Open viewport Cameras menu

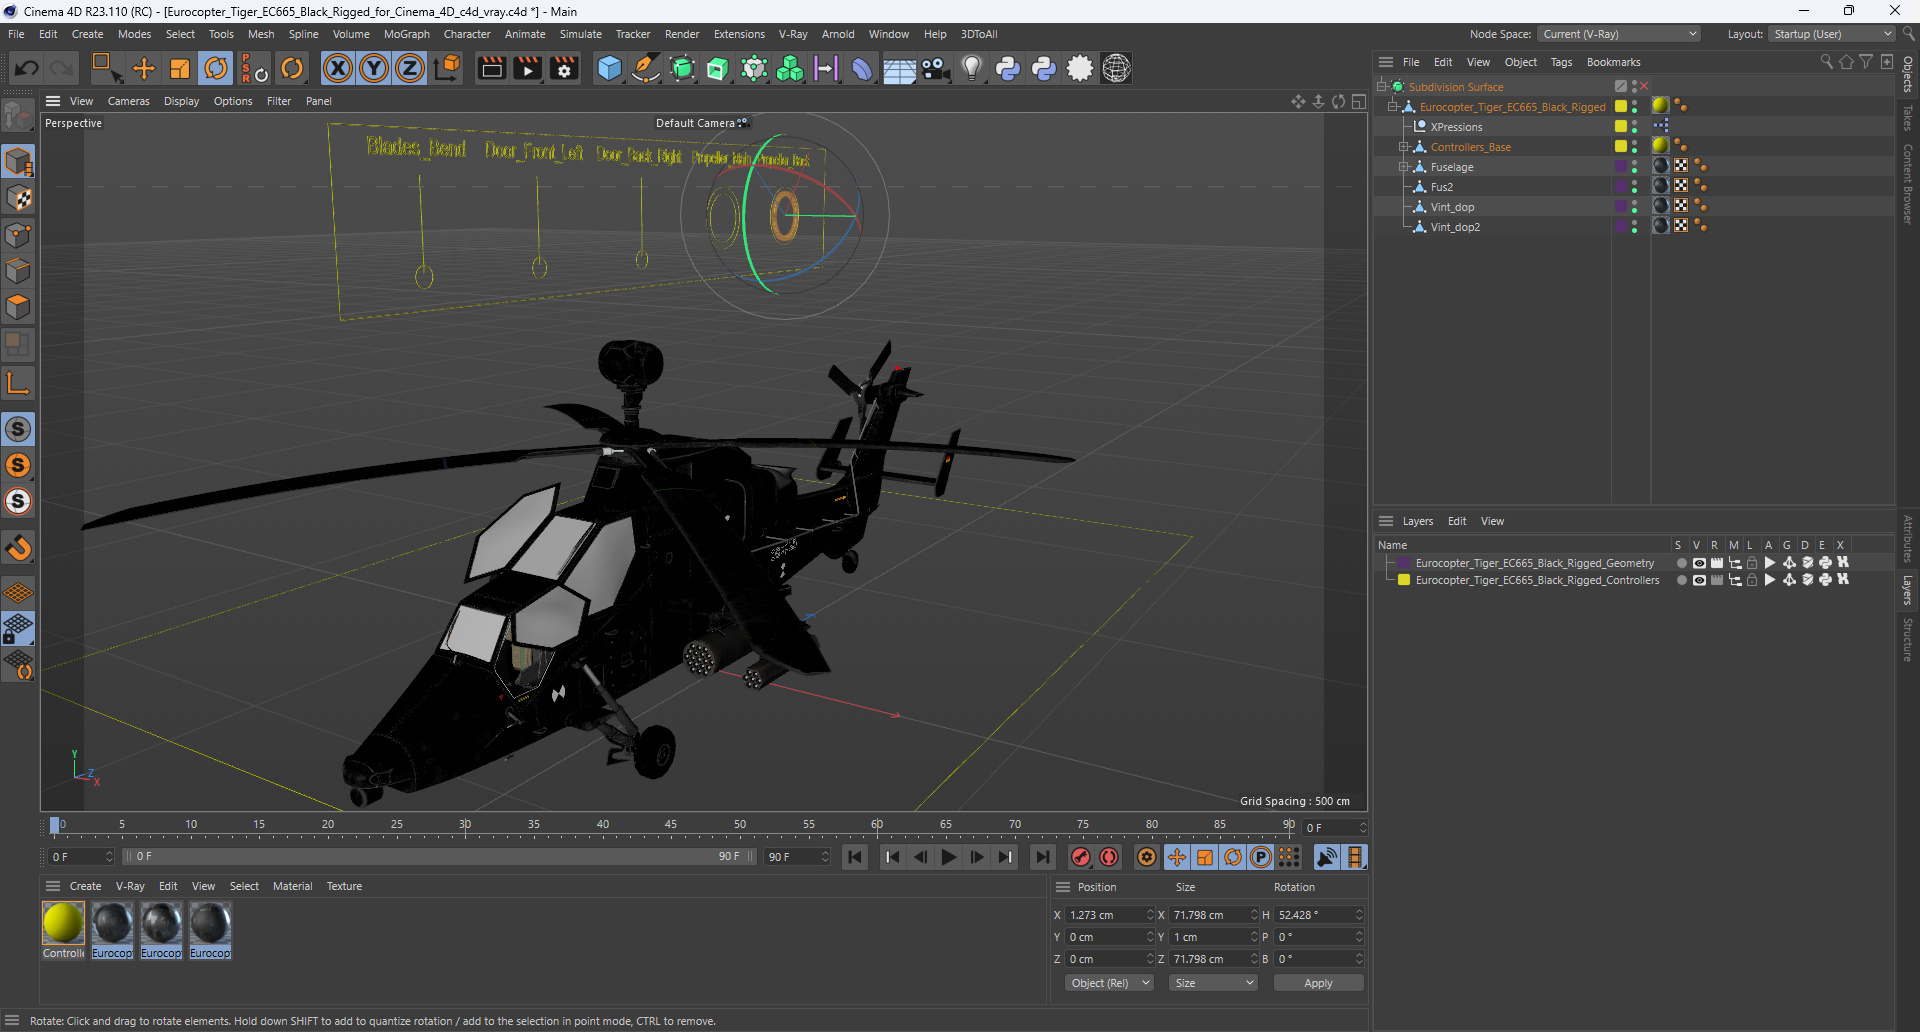[x=128, y=101]
